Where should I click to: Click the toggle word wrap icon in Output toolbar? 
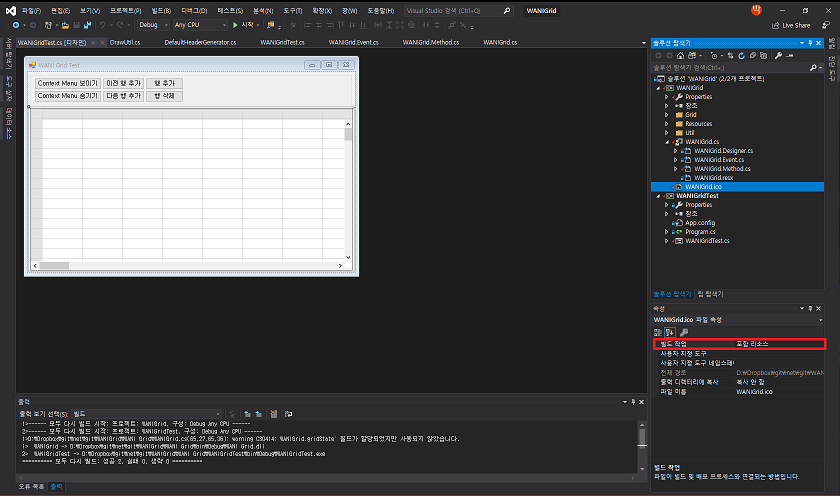(x=288, y=414)
